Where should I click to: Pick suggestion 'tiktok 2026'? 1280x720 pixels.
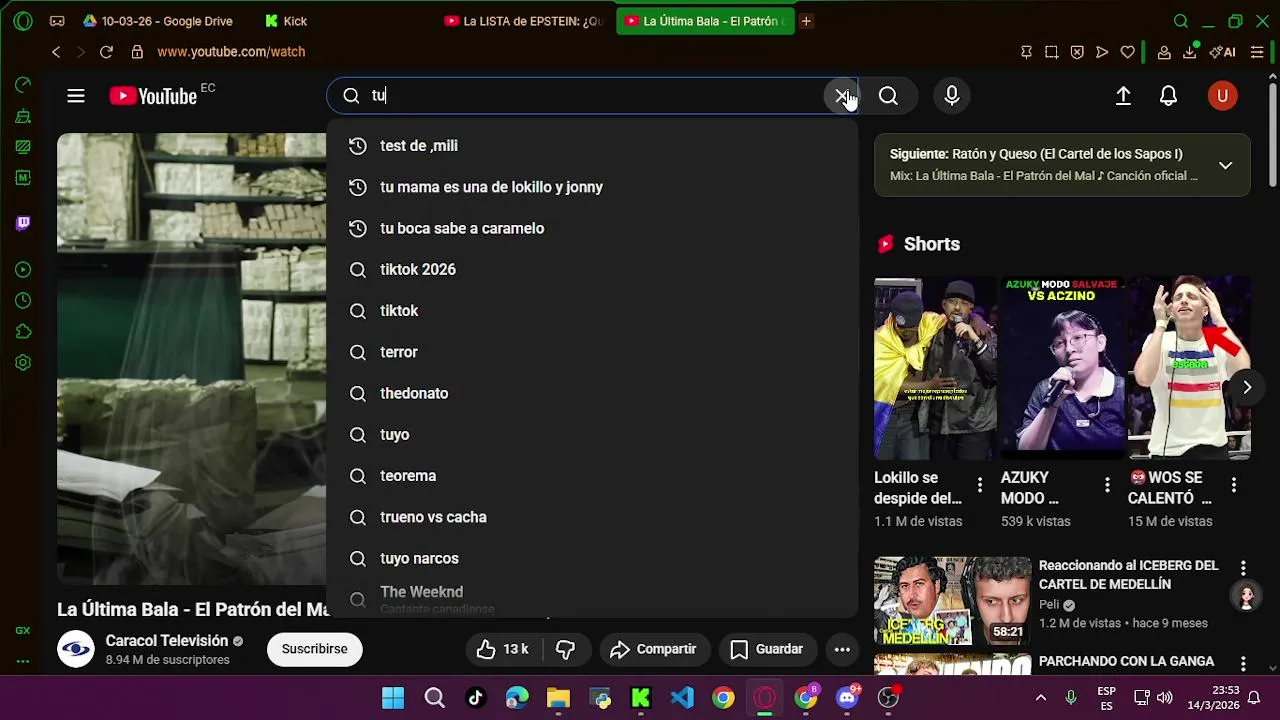592,270
